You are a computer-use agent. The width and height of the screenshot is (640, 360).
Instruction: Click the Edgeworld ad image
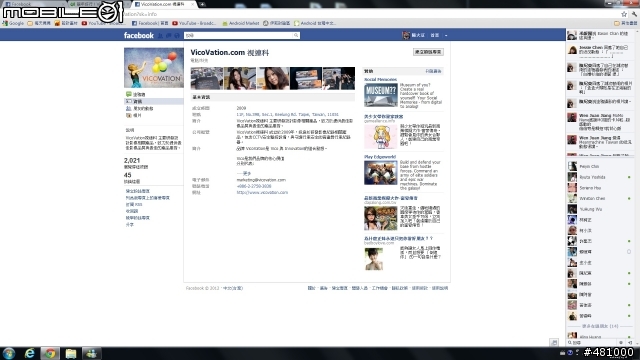tap(380, 173)
